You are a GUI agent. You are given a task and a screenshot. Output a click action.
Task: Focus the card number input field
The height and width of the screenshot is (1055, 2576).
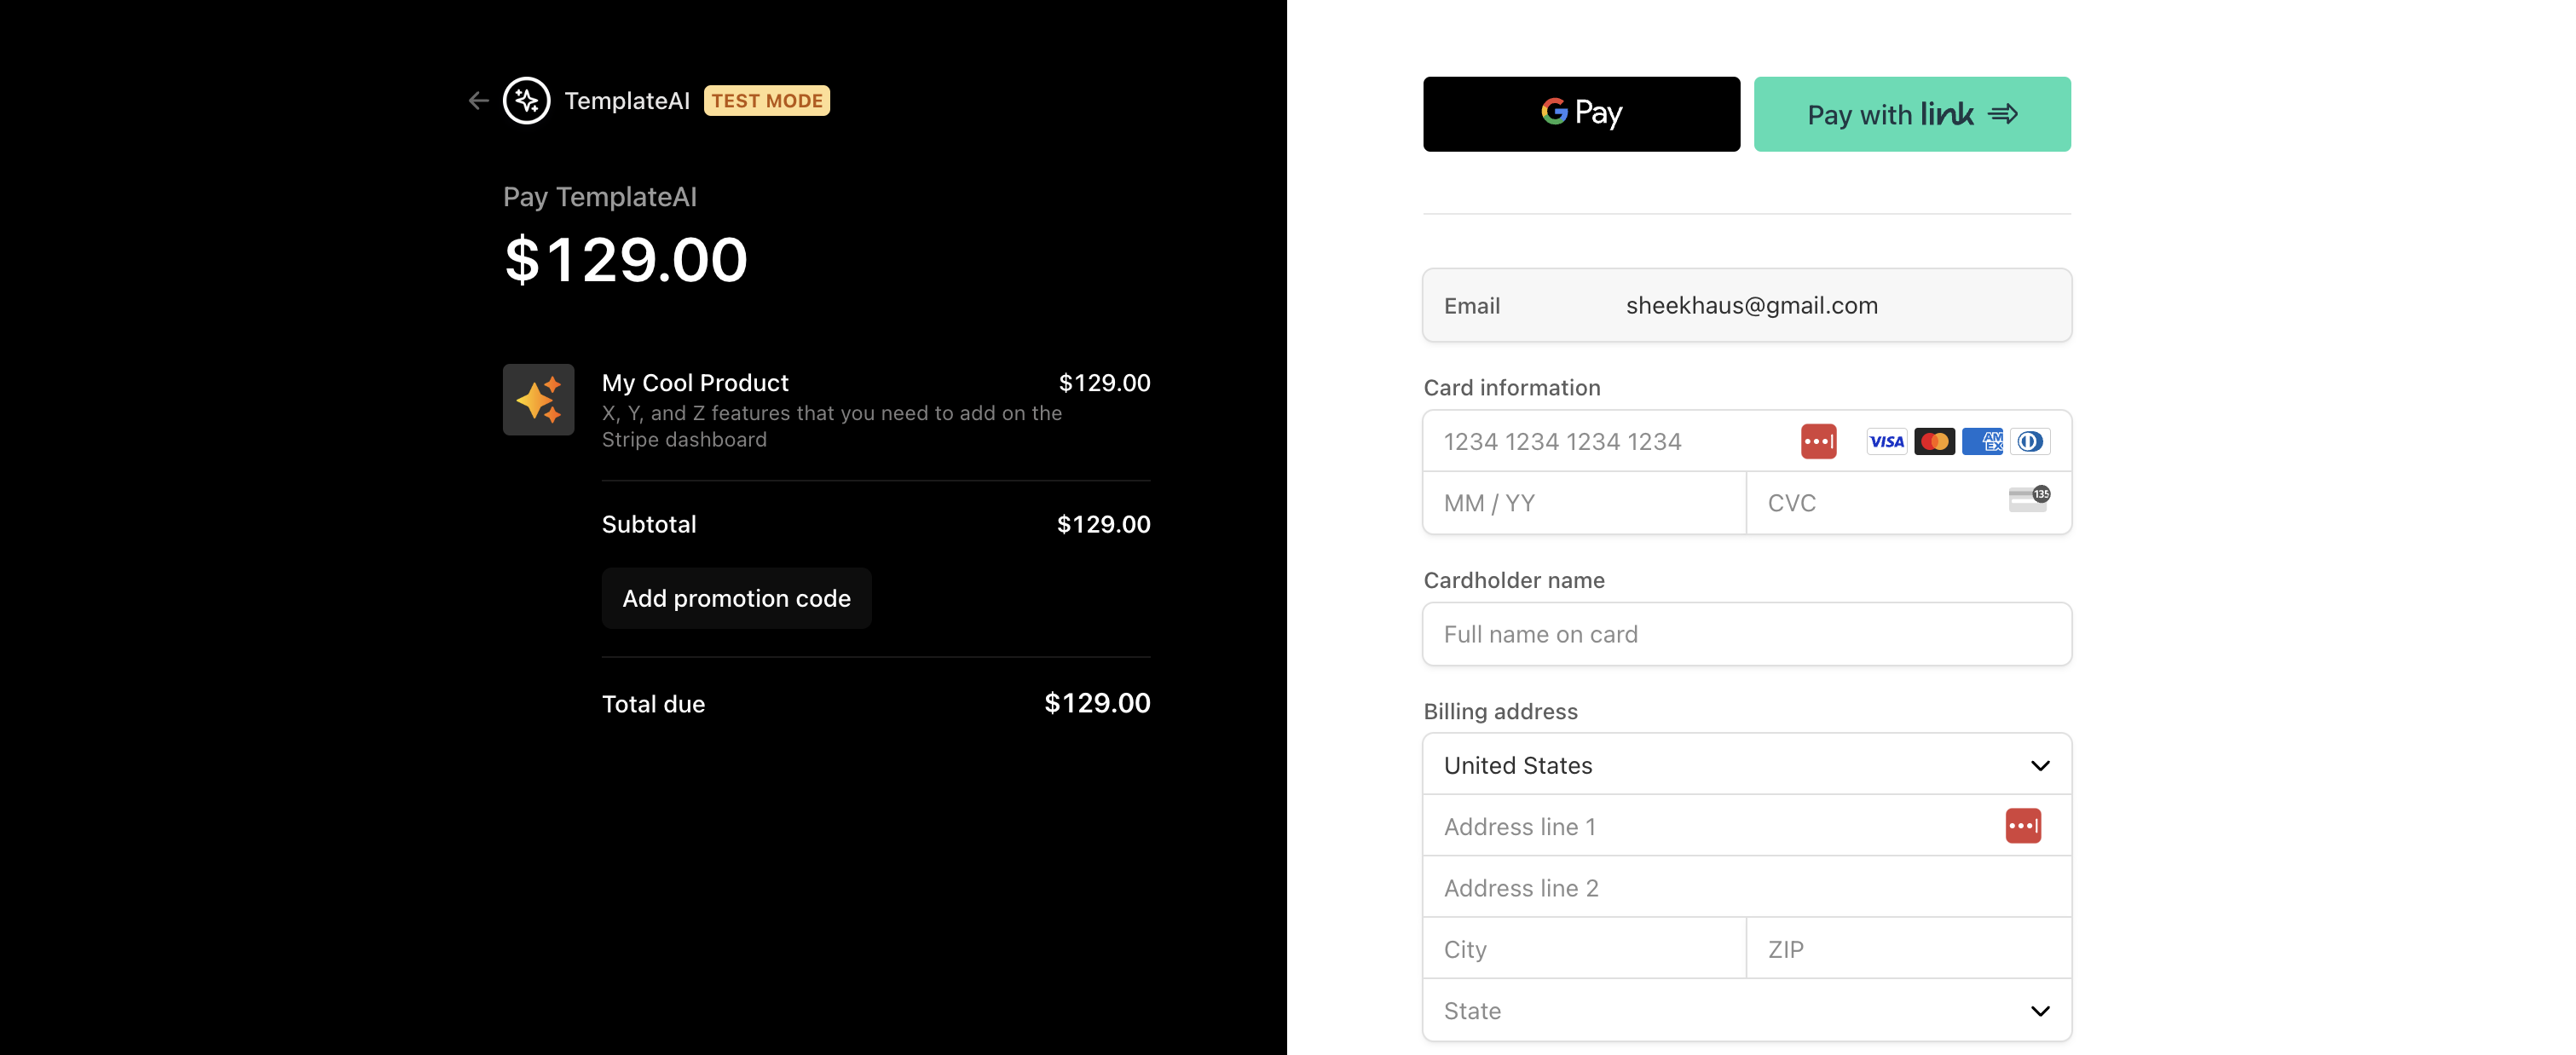(x=1747, y=441)
